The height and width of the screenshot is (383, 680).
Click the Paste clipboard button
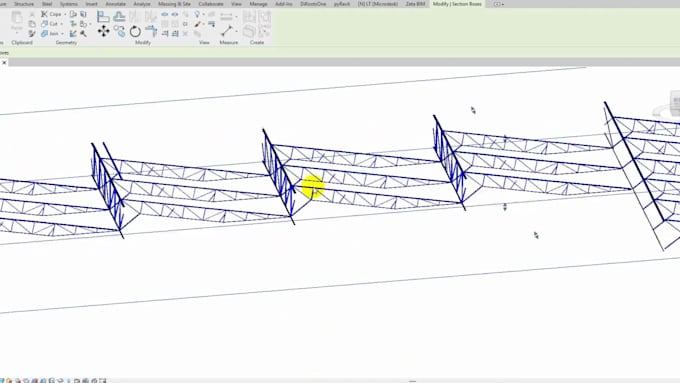[x=17, y=21]
